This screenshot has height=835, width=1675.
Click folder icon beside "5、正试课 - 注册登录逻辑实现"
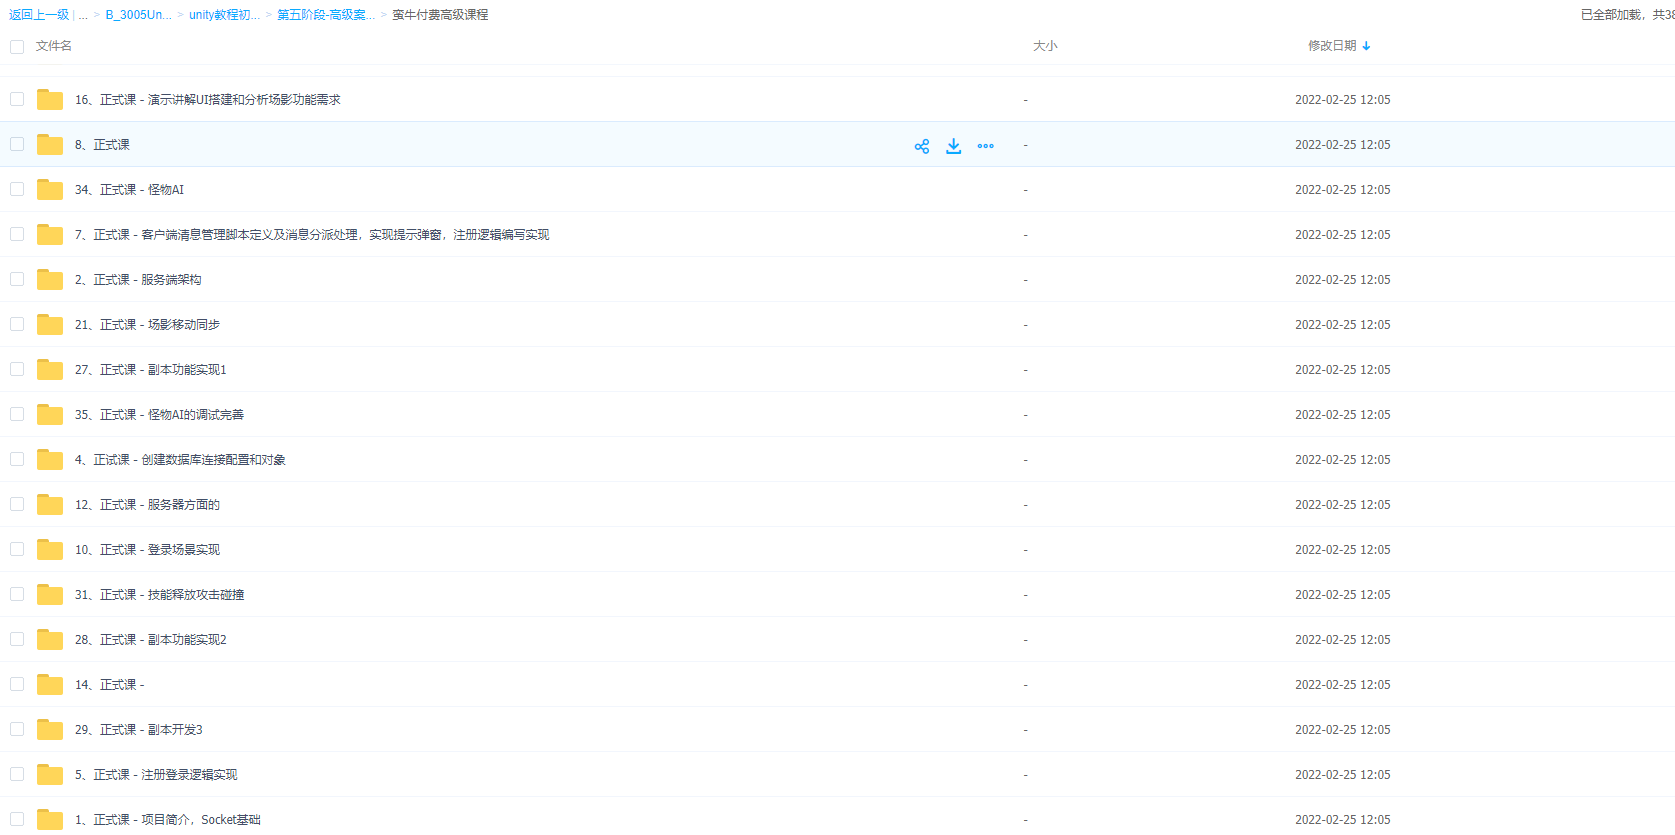point(50,774)
